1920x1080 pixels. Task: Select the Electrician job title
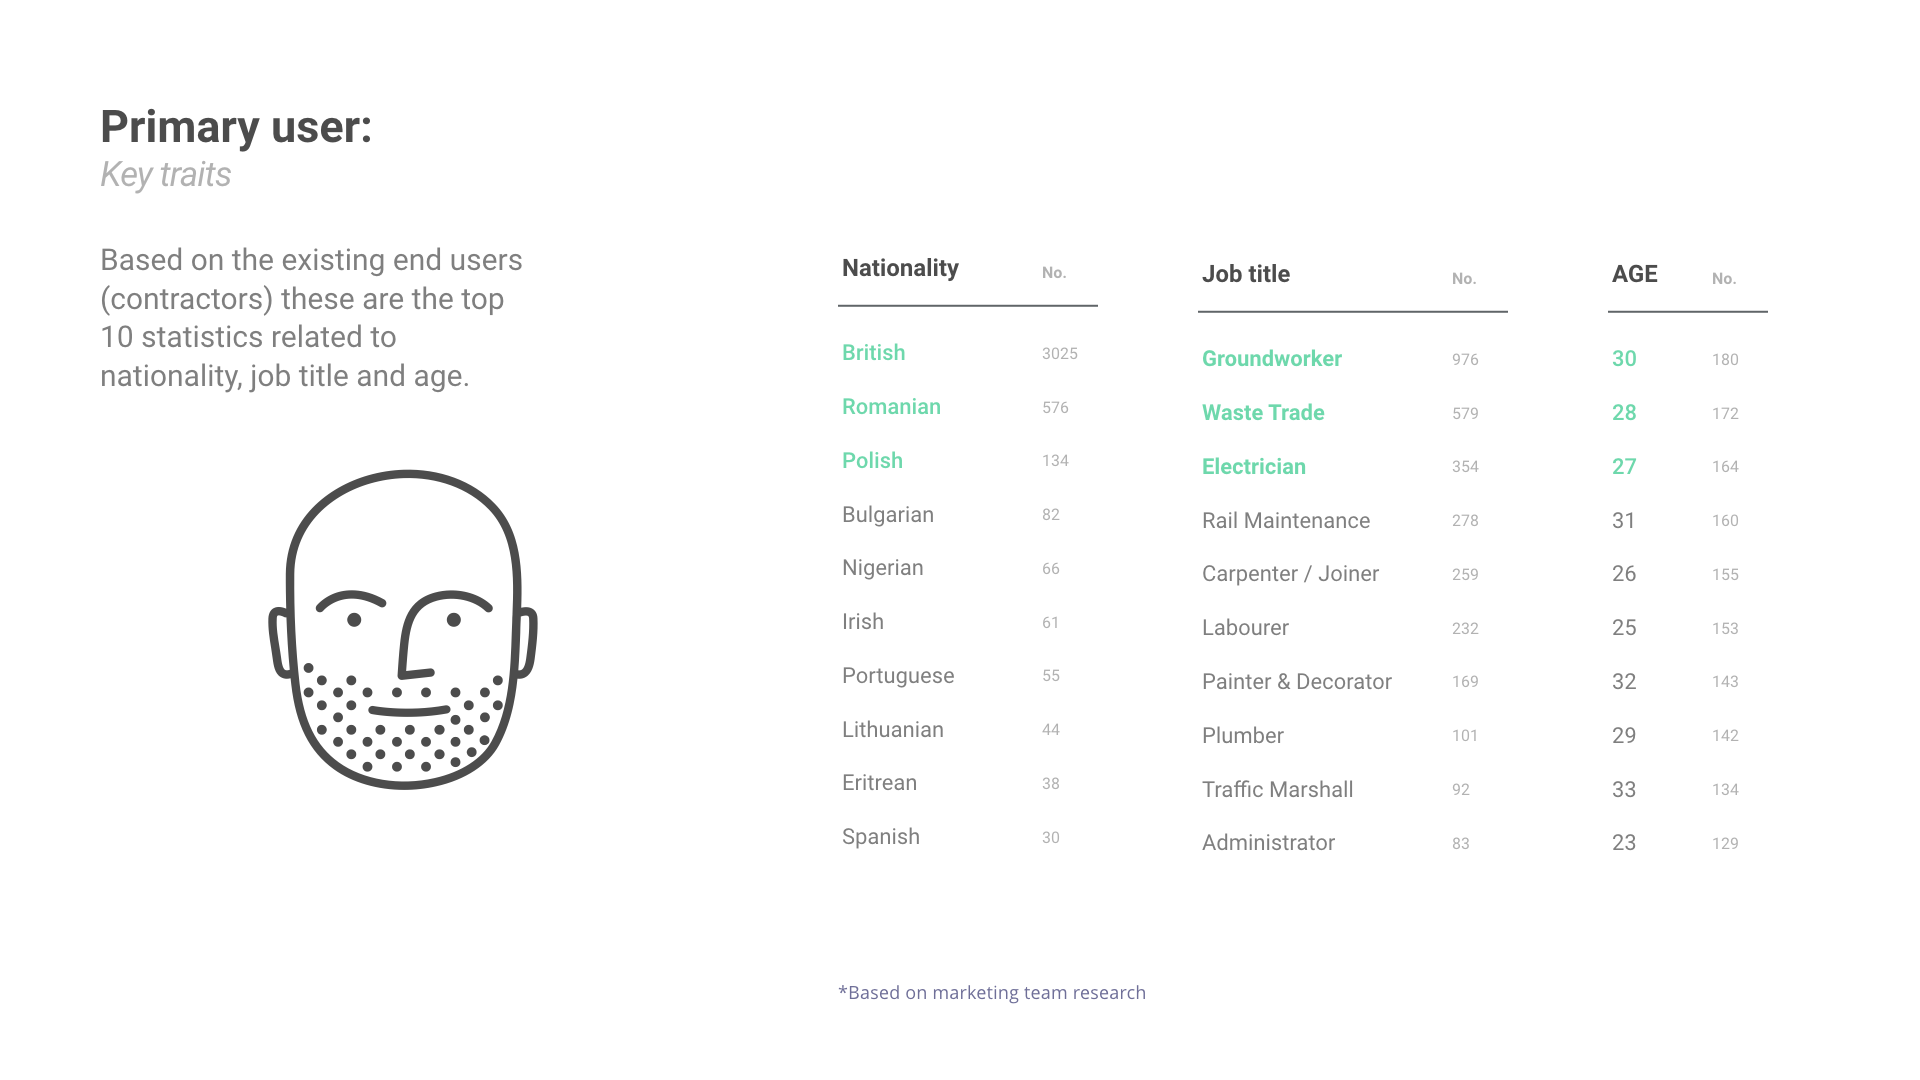coord(1253,467)
